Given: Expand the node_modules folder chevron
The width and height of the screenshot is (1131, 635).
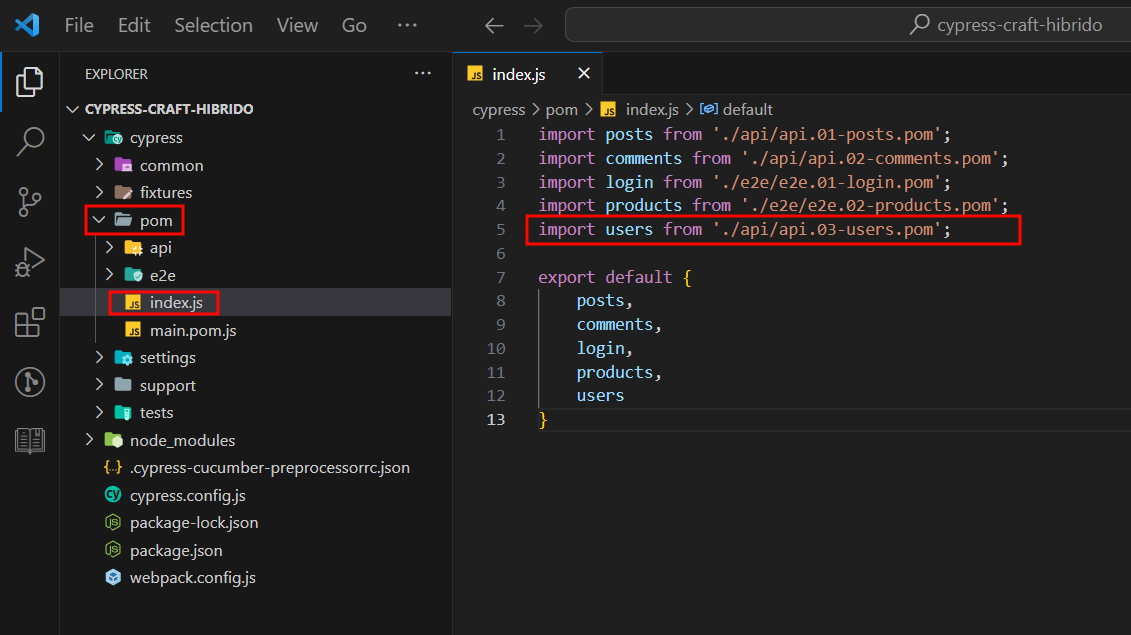Looking at the screenshot, I should tap(89, 439).
